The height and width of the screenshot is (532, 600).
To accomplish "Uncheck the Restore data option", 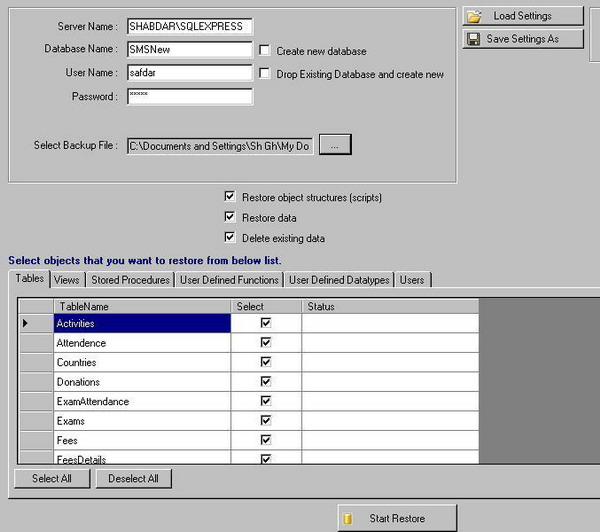I will tap(231, 217).
